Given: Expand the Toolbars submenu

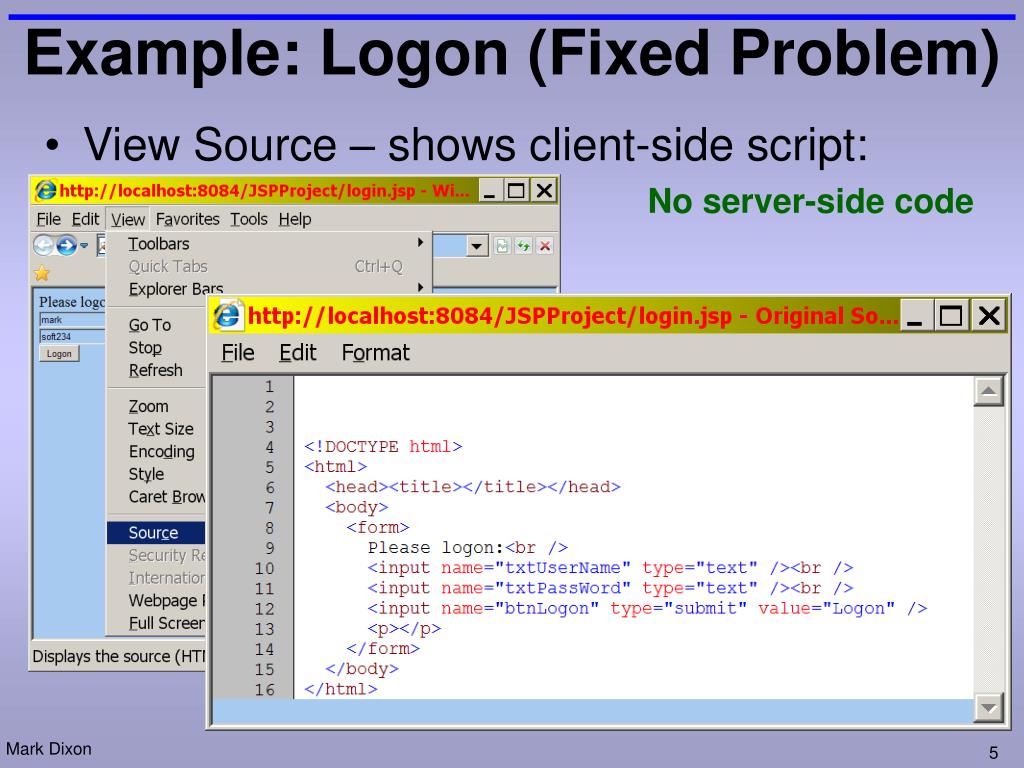Looking at the screenshot, I should pos(268,244).
